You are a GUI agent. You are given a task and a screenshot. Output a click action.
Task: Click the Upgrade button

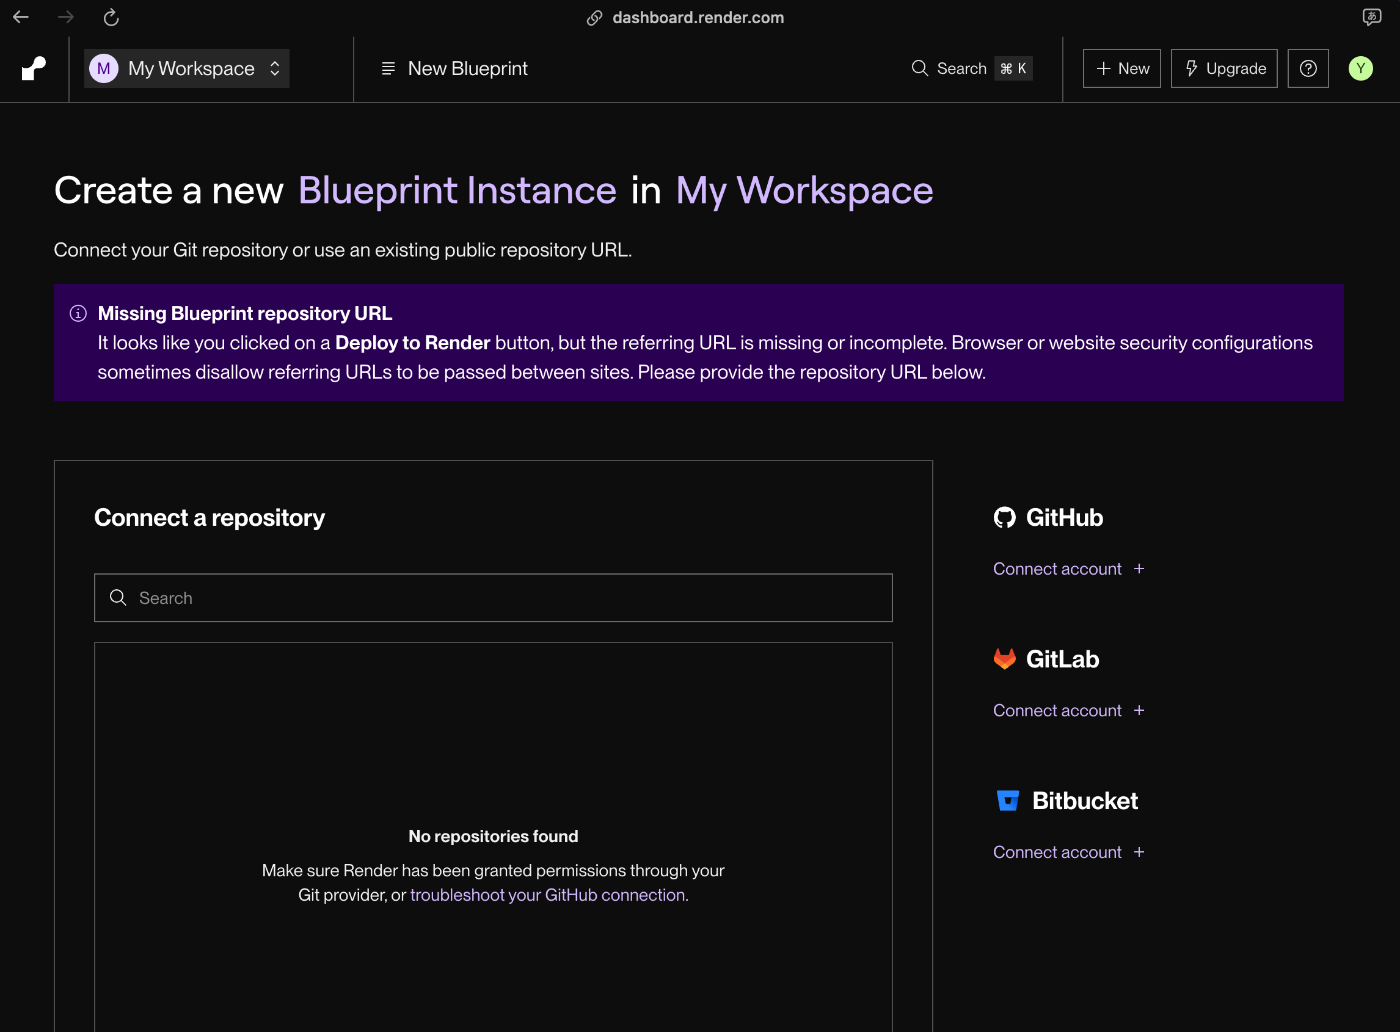[1224, 68]
